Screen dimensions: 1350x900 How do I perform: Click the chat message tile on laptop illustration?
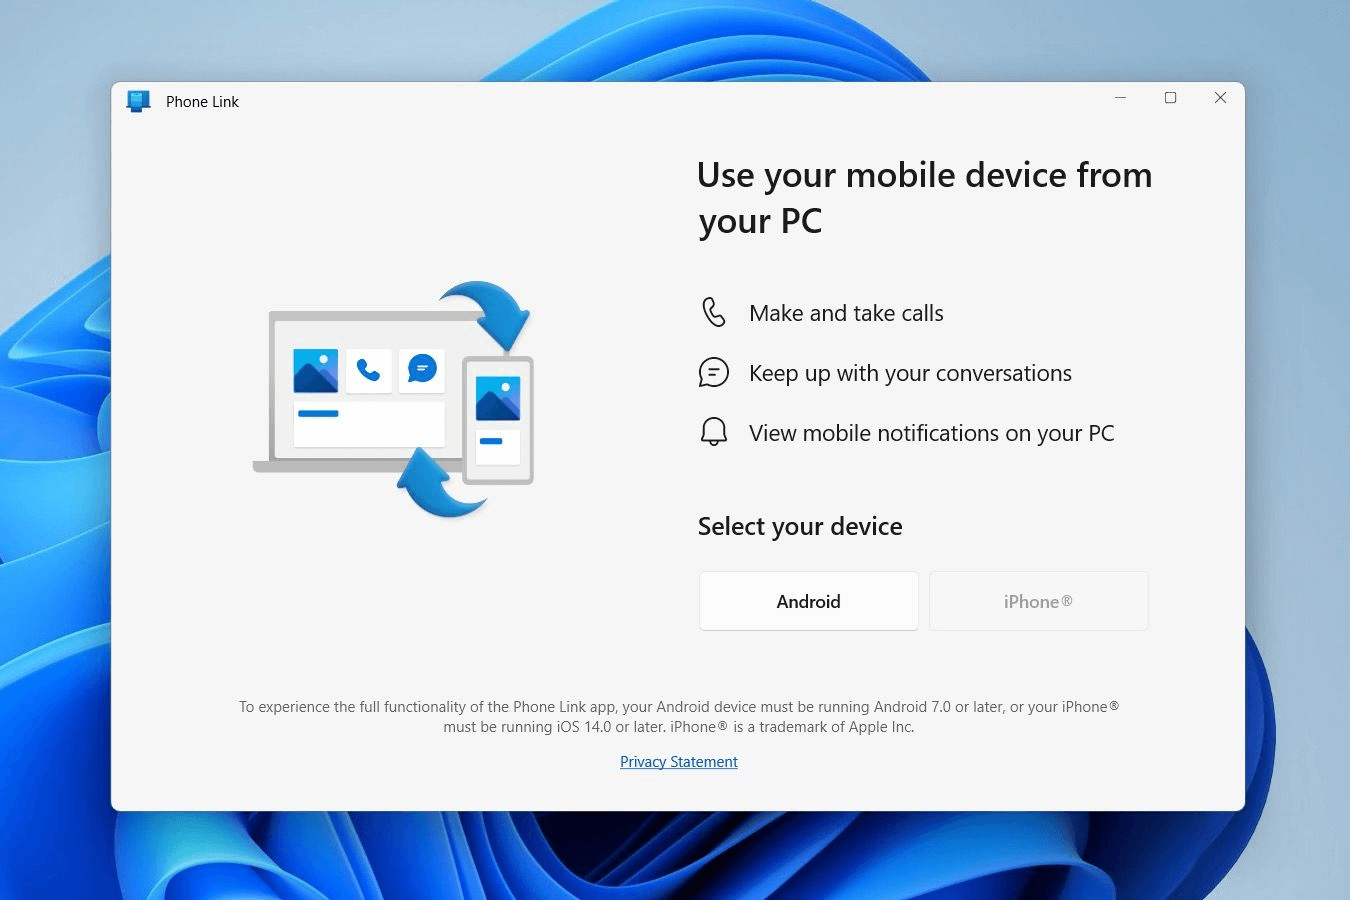422,371
